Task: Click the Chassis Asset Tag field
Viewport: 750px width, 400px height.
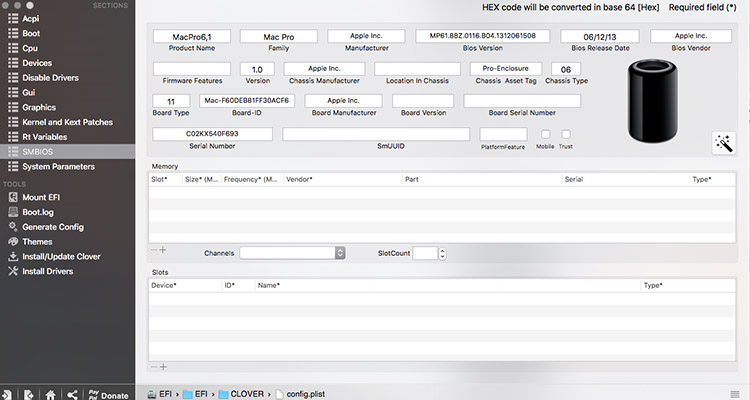Action: coord(506,69)
